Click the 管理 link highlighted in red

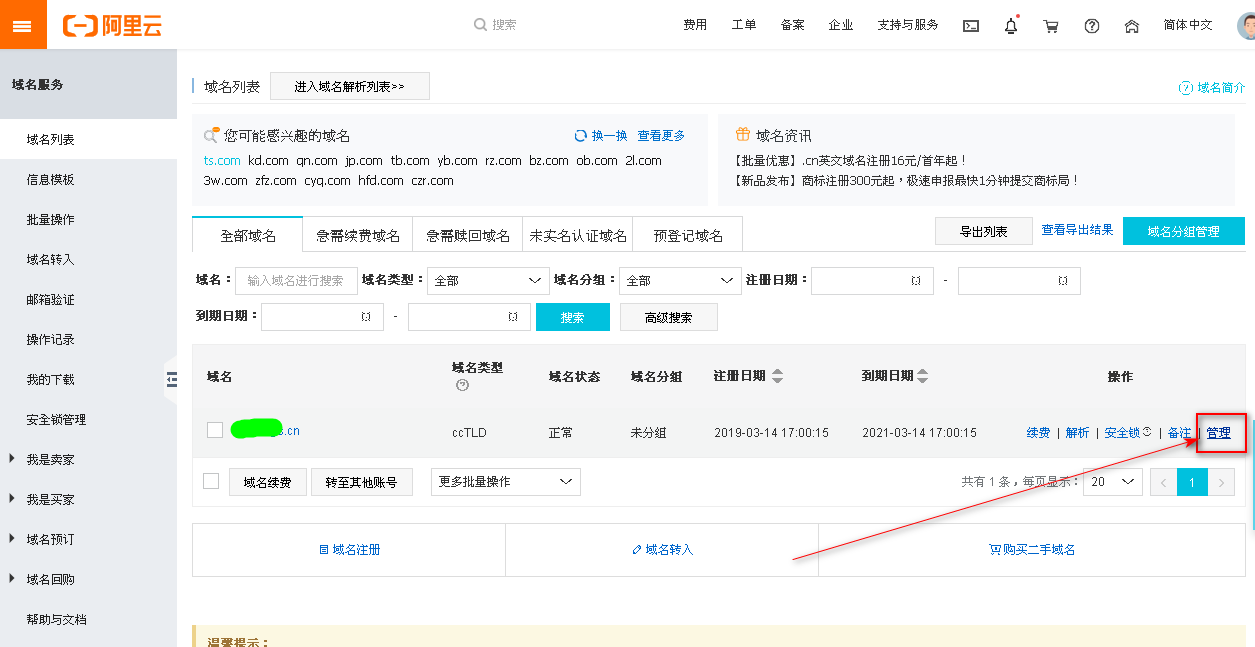pos(1220,431)
